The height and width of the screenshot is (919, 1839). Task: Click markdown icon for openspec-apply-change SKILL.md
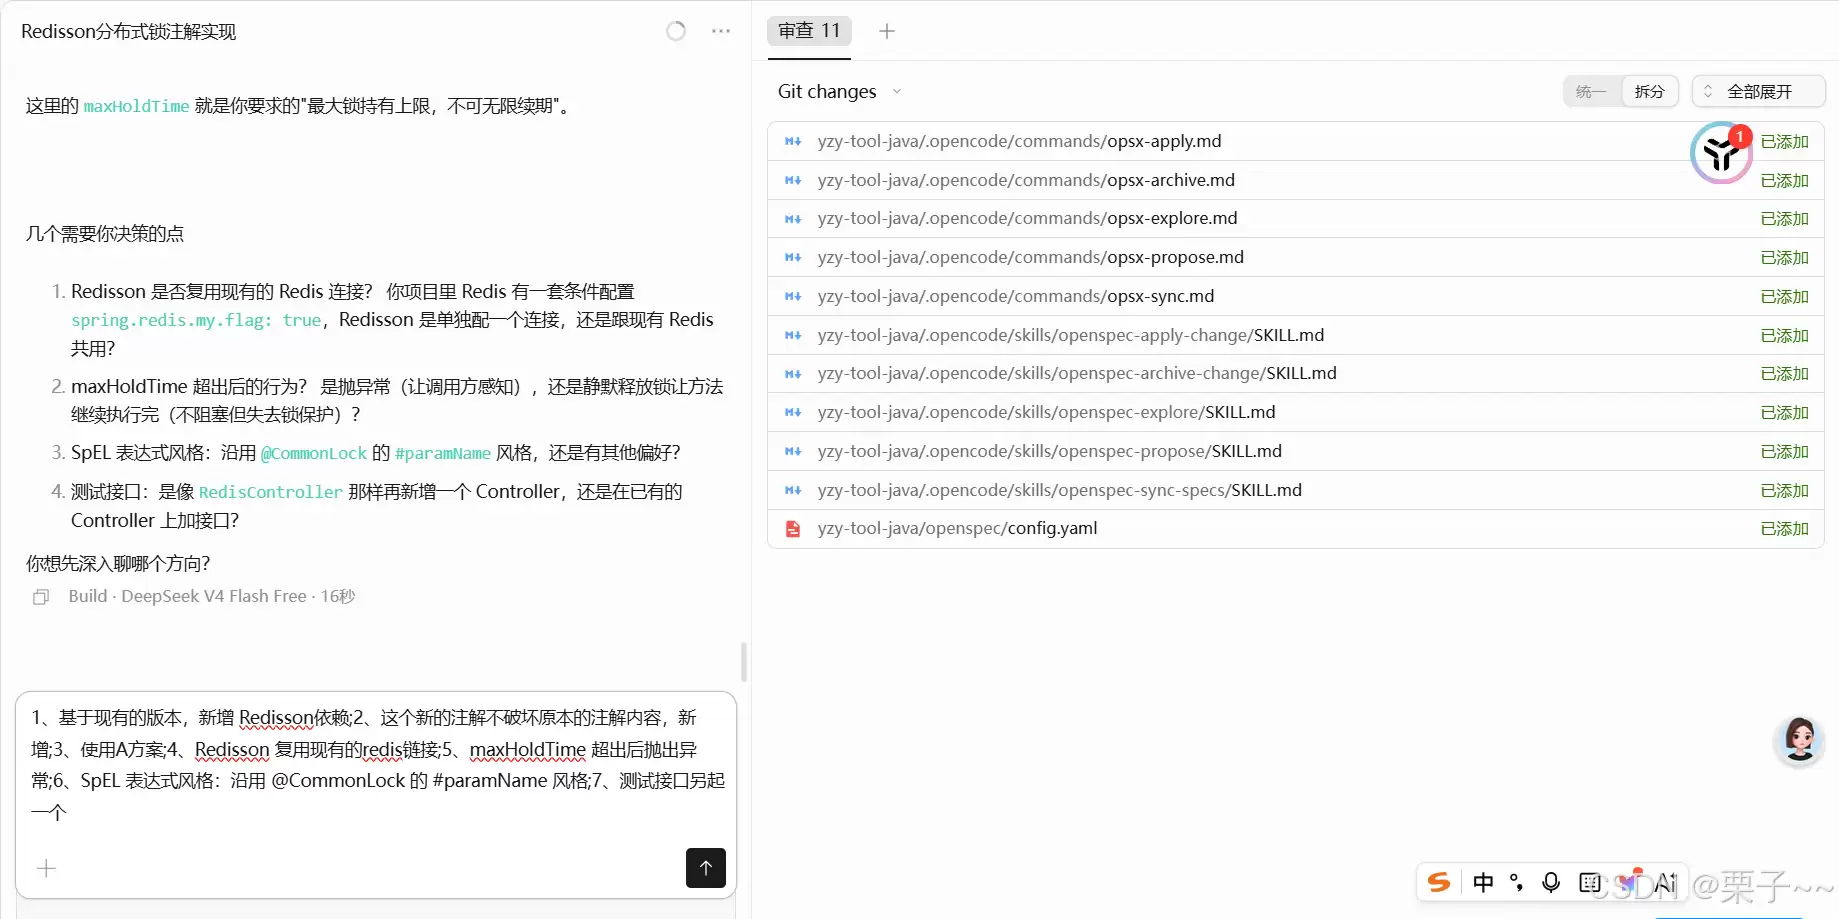(793, 335)
